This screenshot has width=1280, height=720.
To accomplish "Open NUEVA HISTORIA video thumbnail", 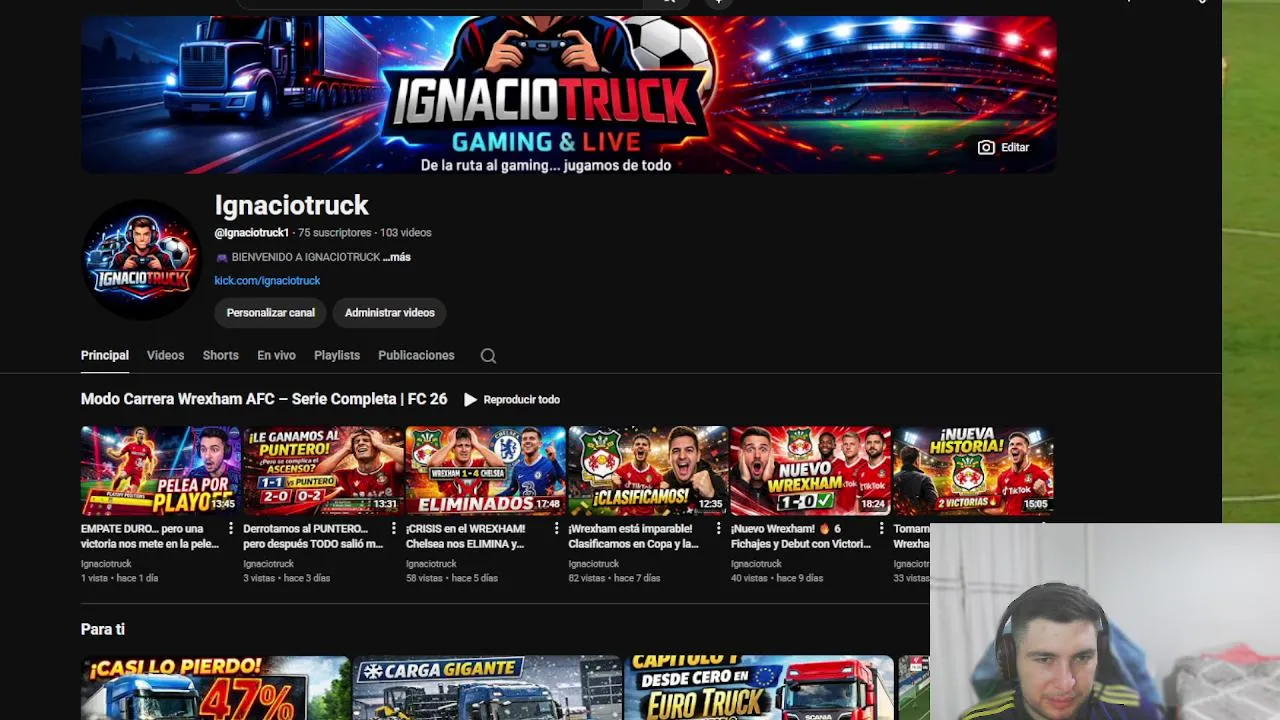I will [x=973, y=471].
